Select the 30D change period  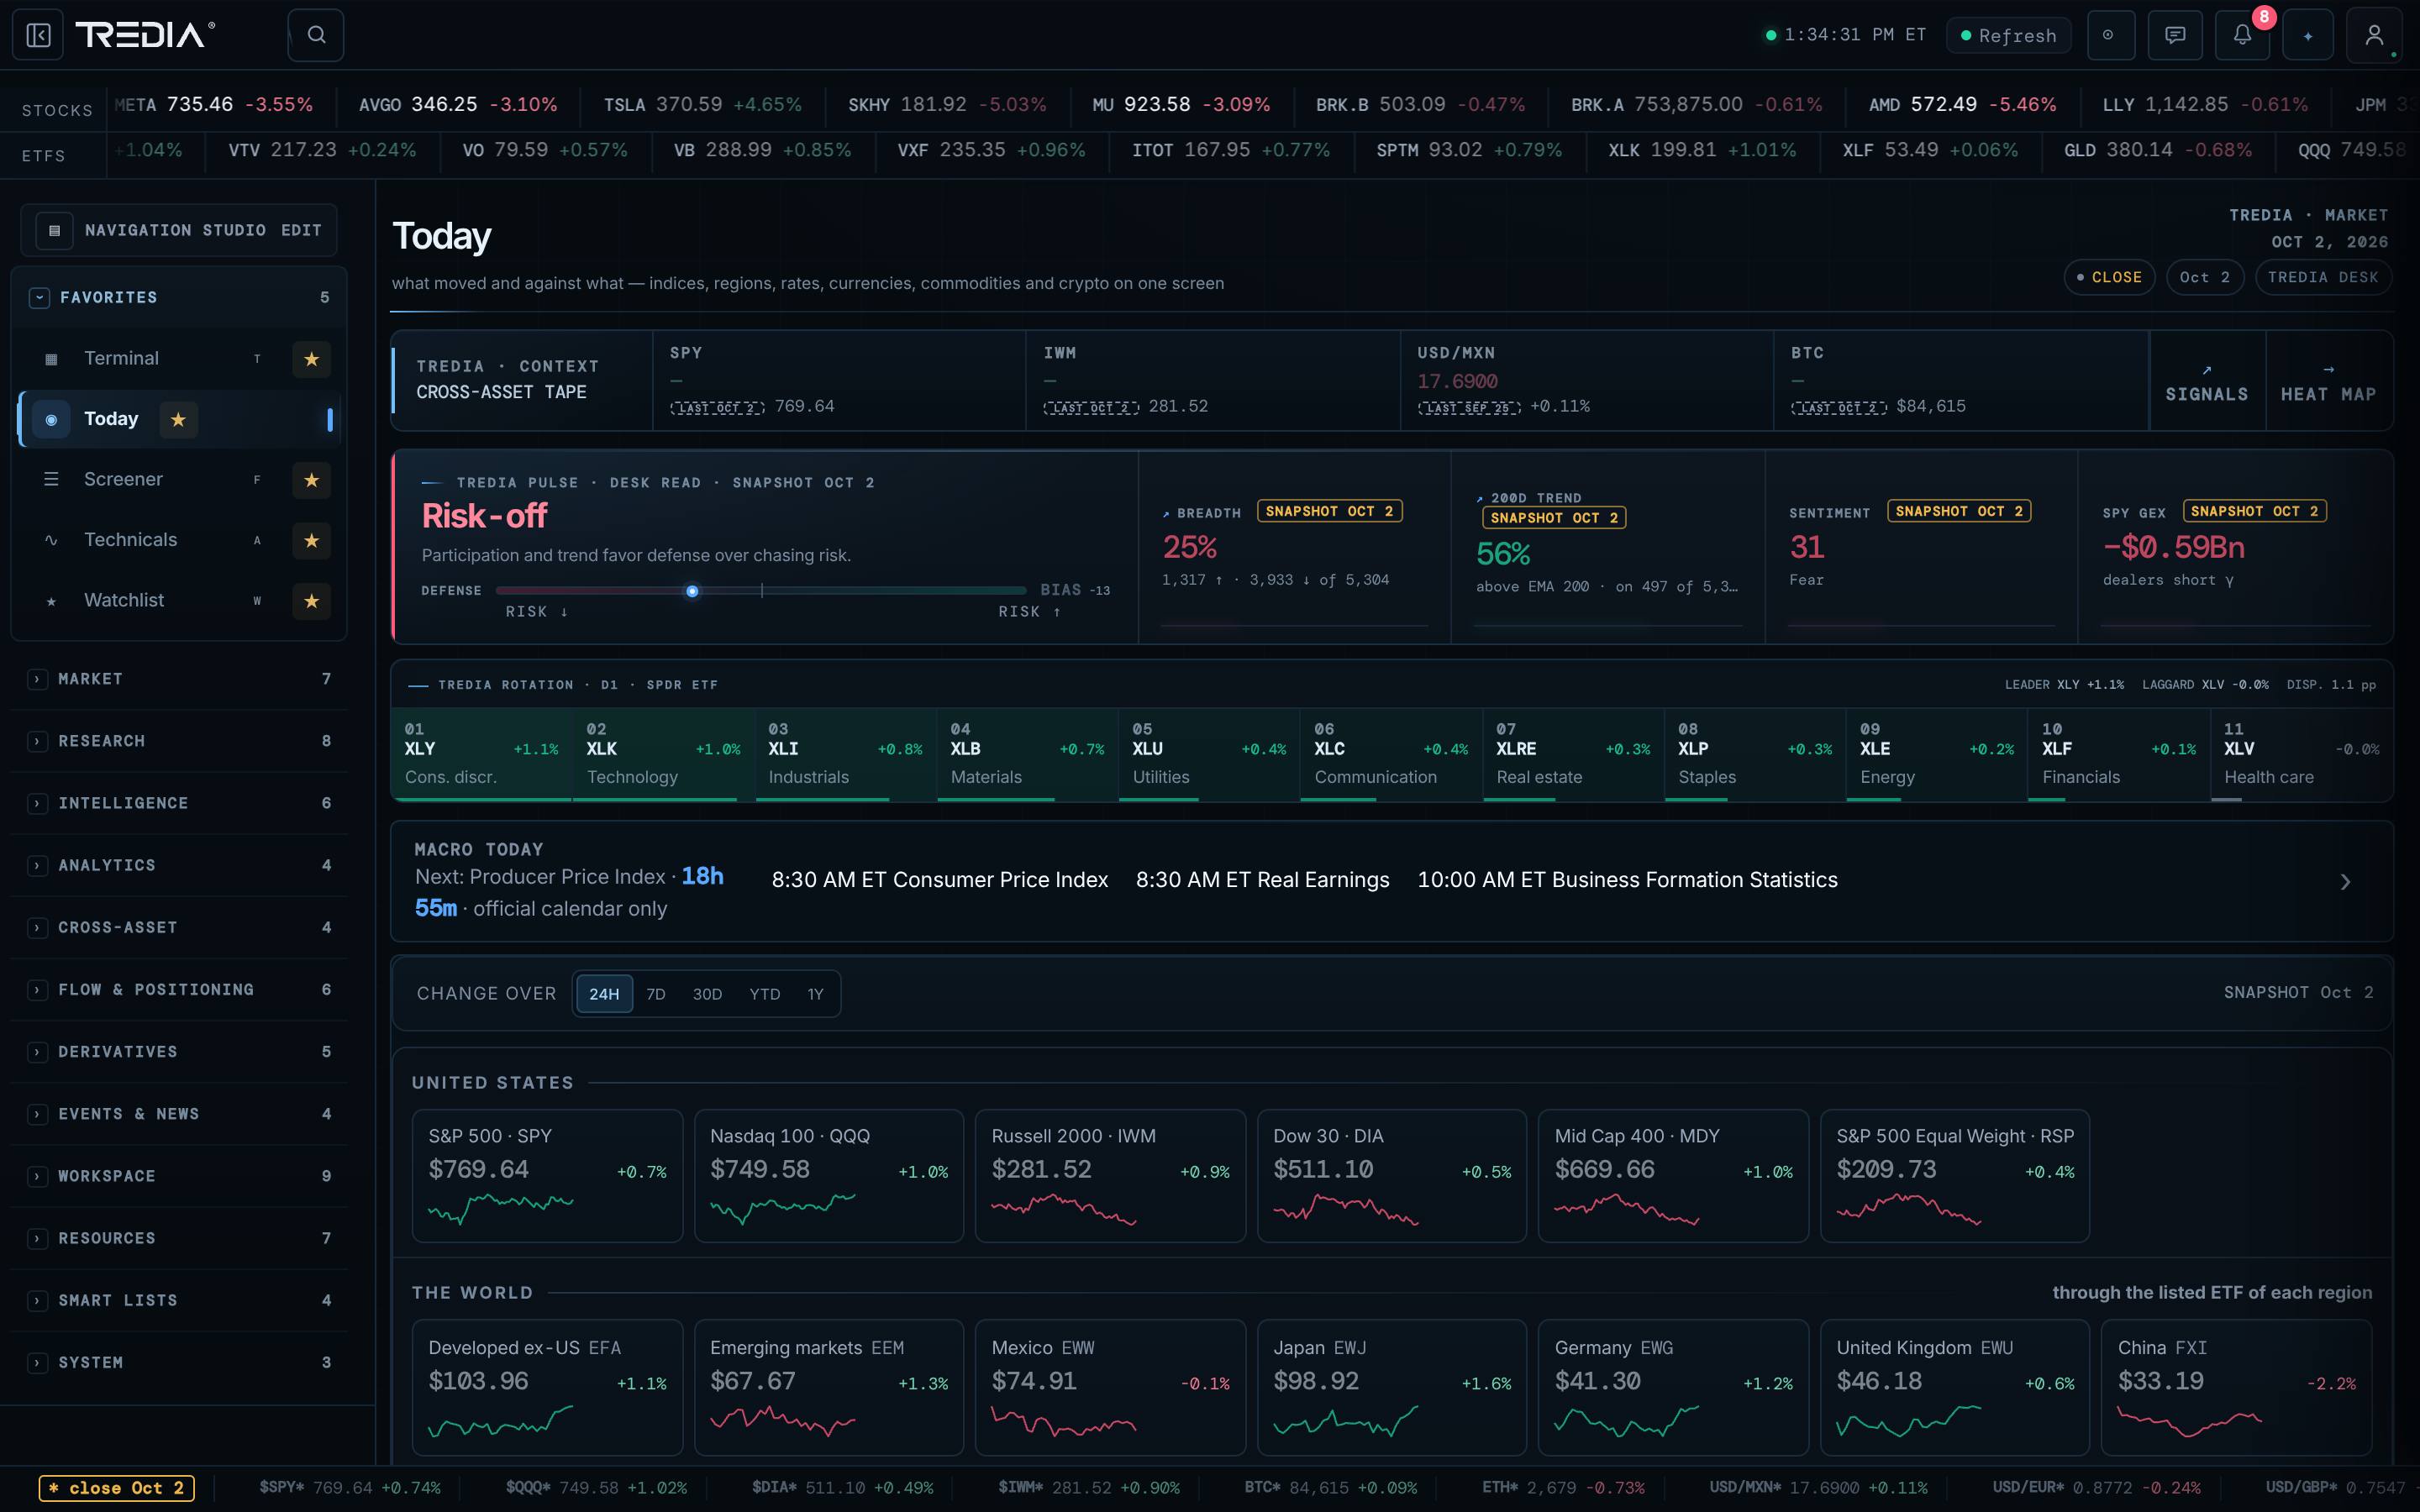click(707, 994)
